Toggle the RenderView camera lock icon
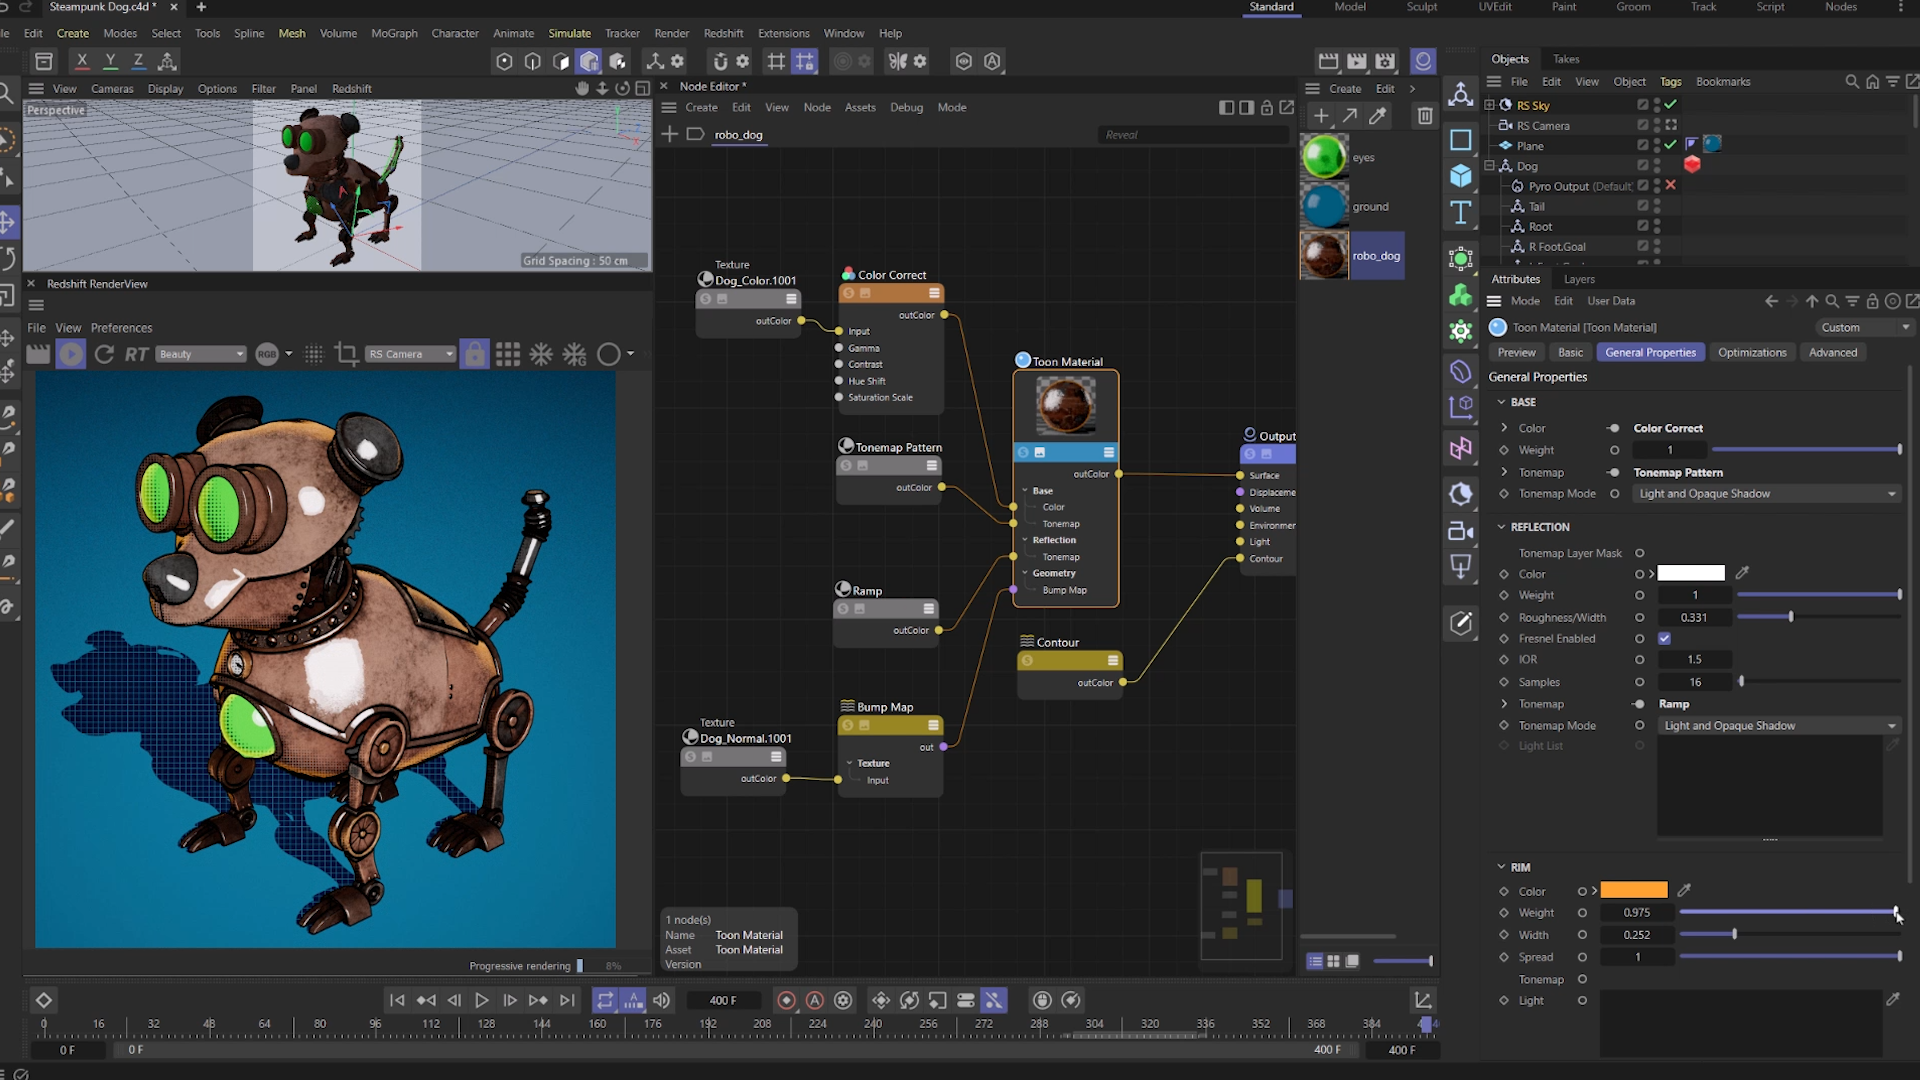The image size is (1920, 1080). [x=475, y=354]
